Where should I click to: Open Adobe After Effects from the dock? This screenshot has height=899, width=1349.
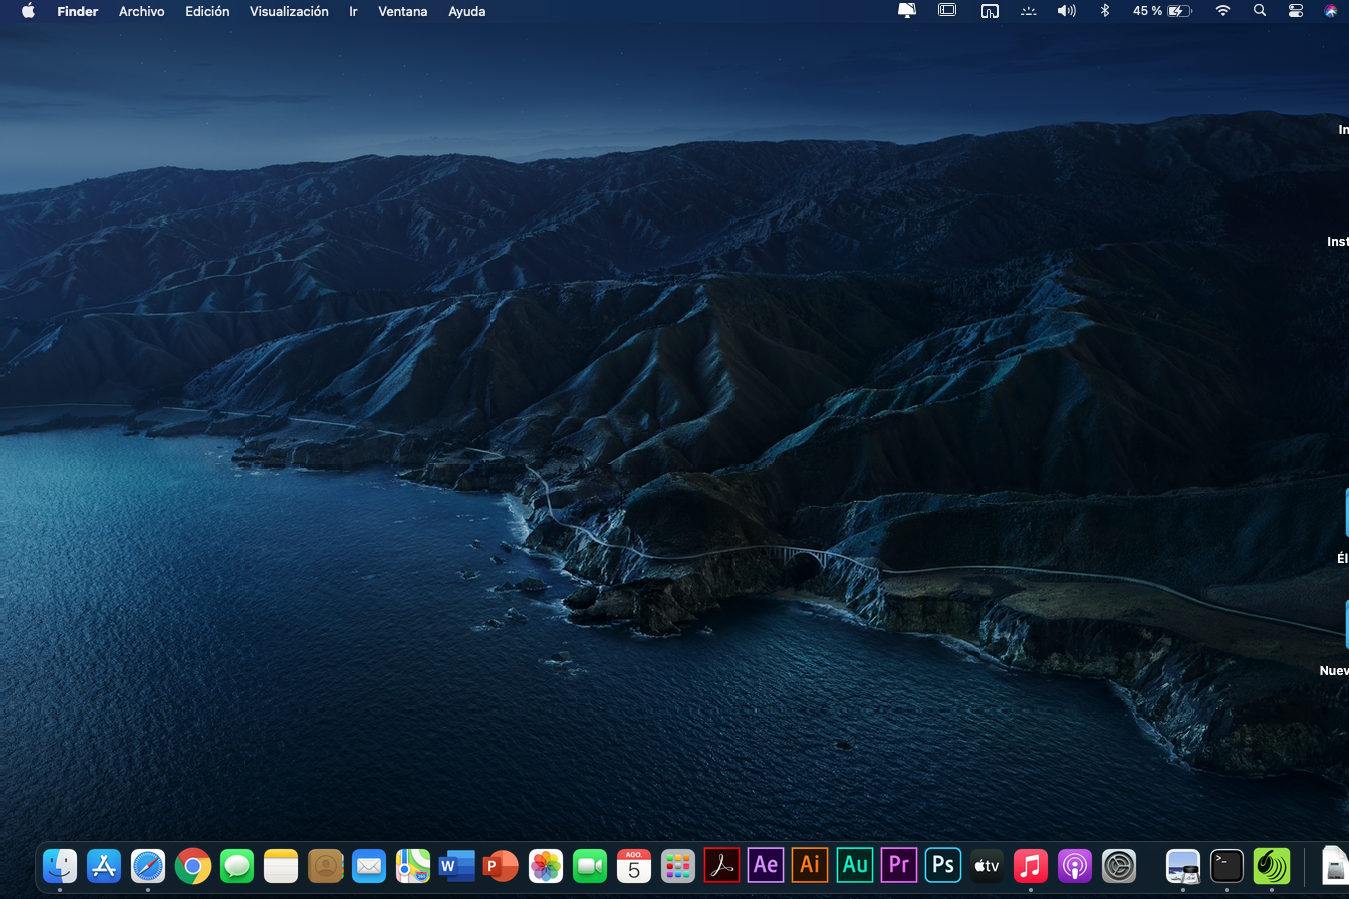pyautogui.click(x=766, y=866)
